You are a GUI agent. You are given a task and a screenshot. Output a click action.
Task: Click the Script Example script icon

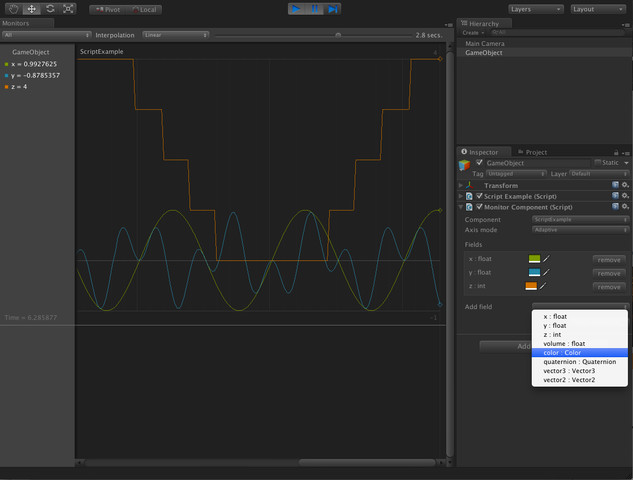[x=470, y=196]
